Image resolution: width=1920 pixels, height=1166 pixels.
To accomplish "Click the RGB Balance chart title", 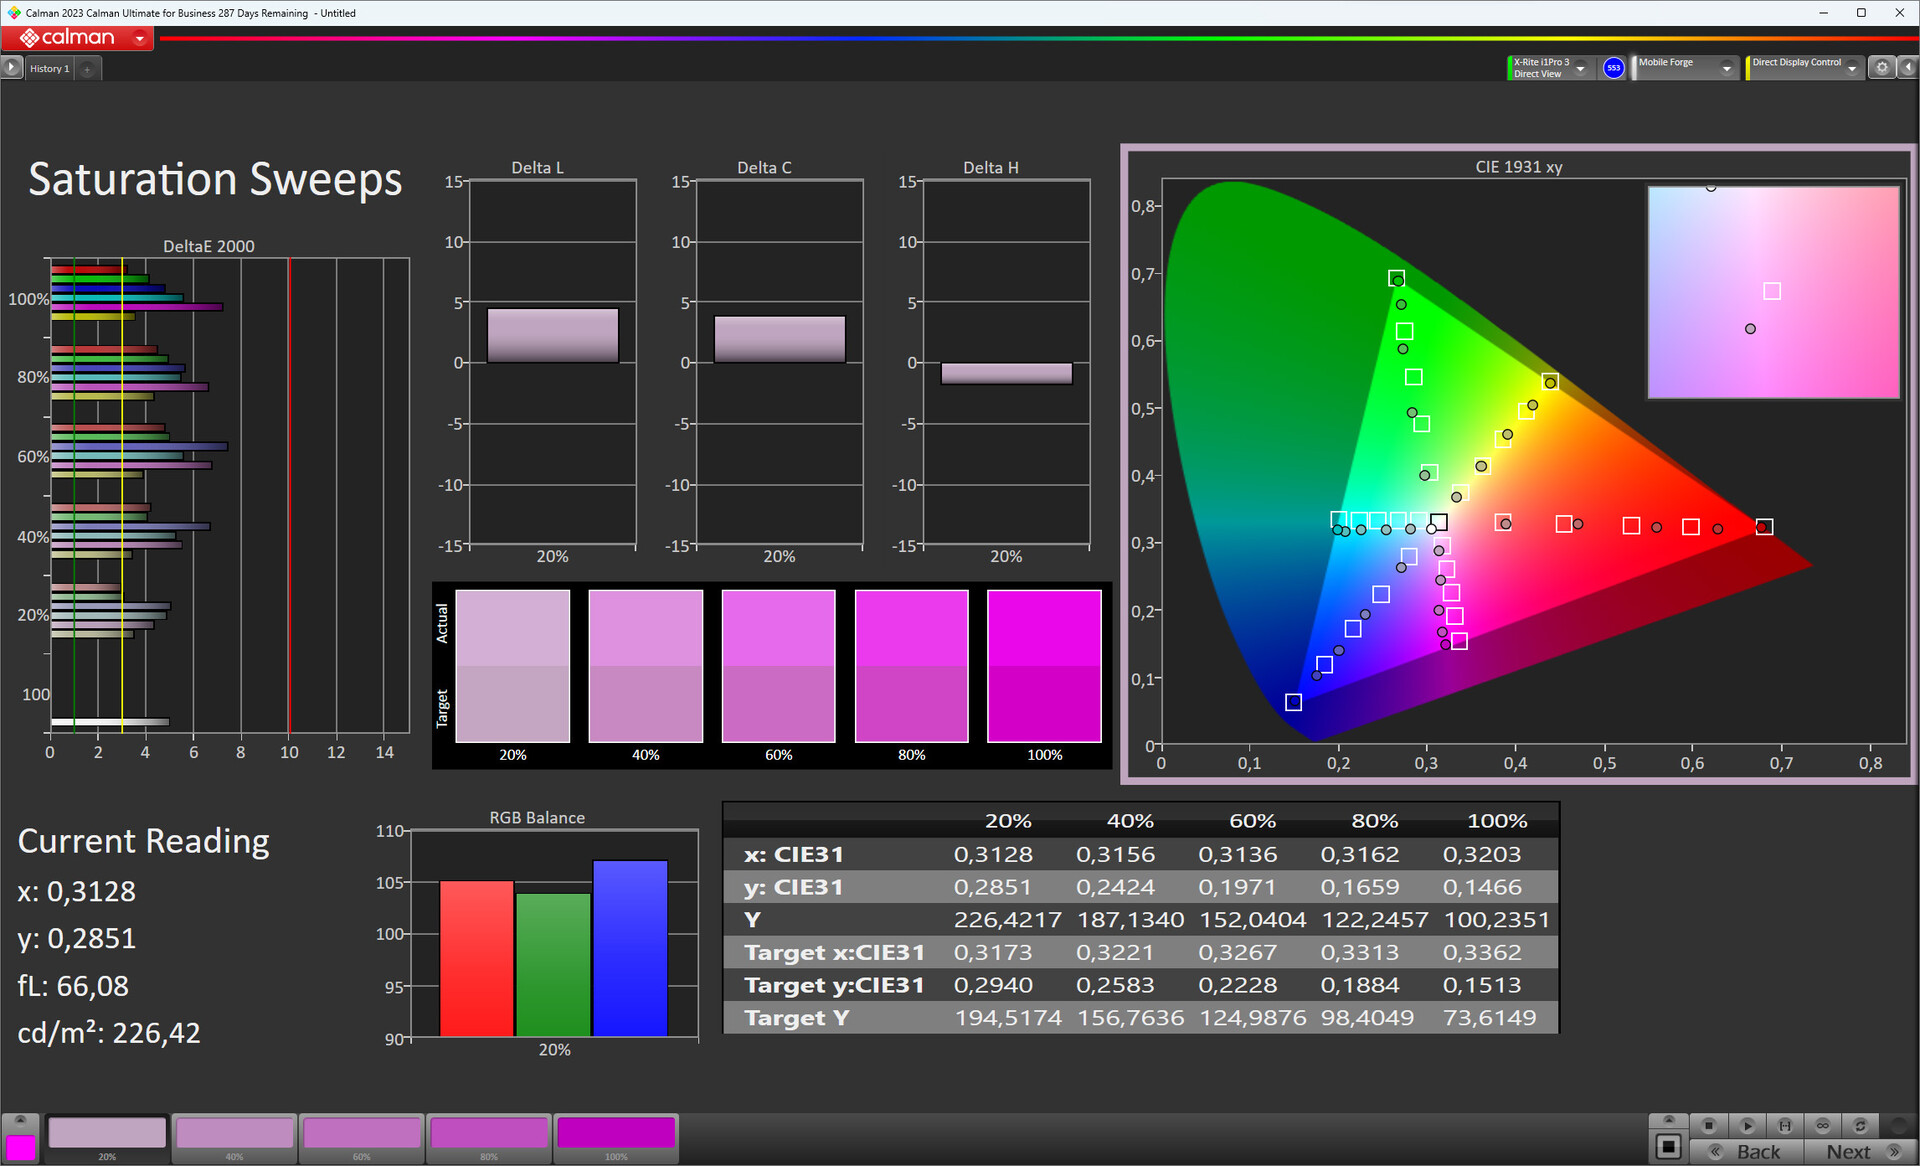I will tap(537, 817).
